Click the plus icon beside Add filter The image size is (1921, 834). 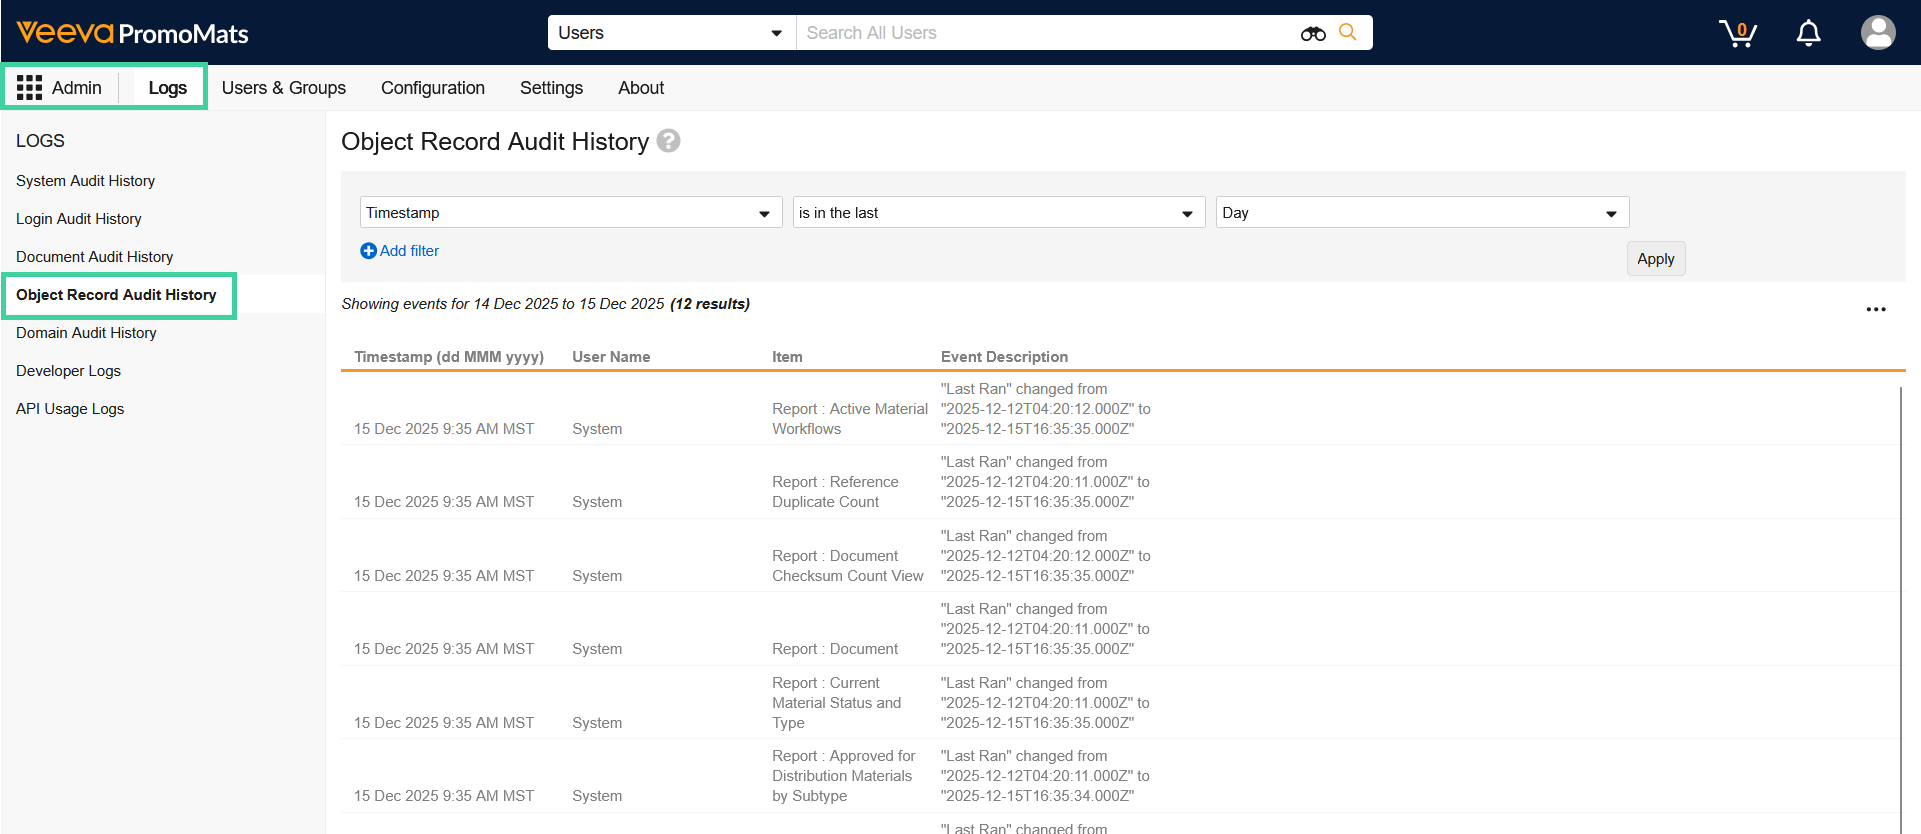(368, 251)
